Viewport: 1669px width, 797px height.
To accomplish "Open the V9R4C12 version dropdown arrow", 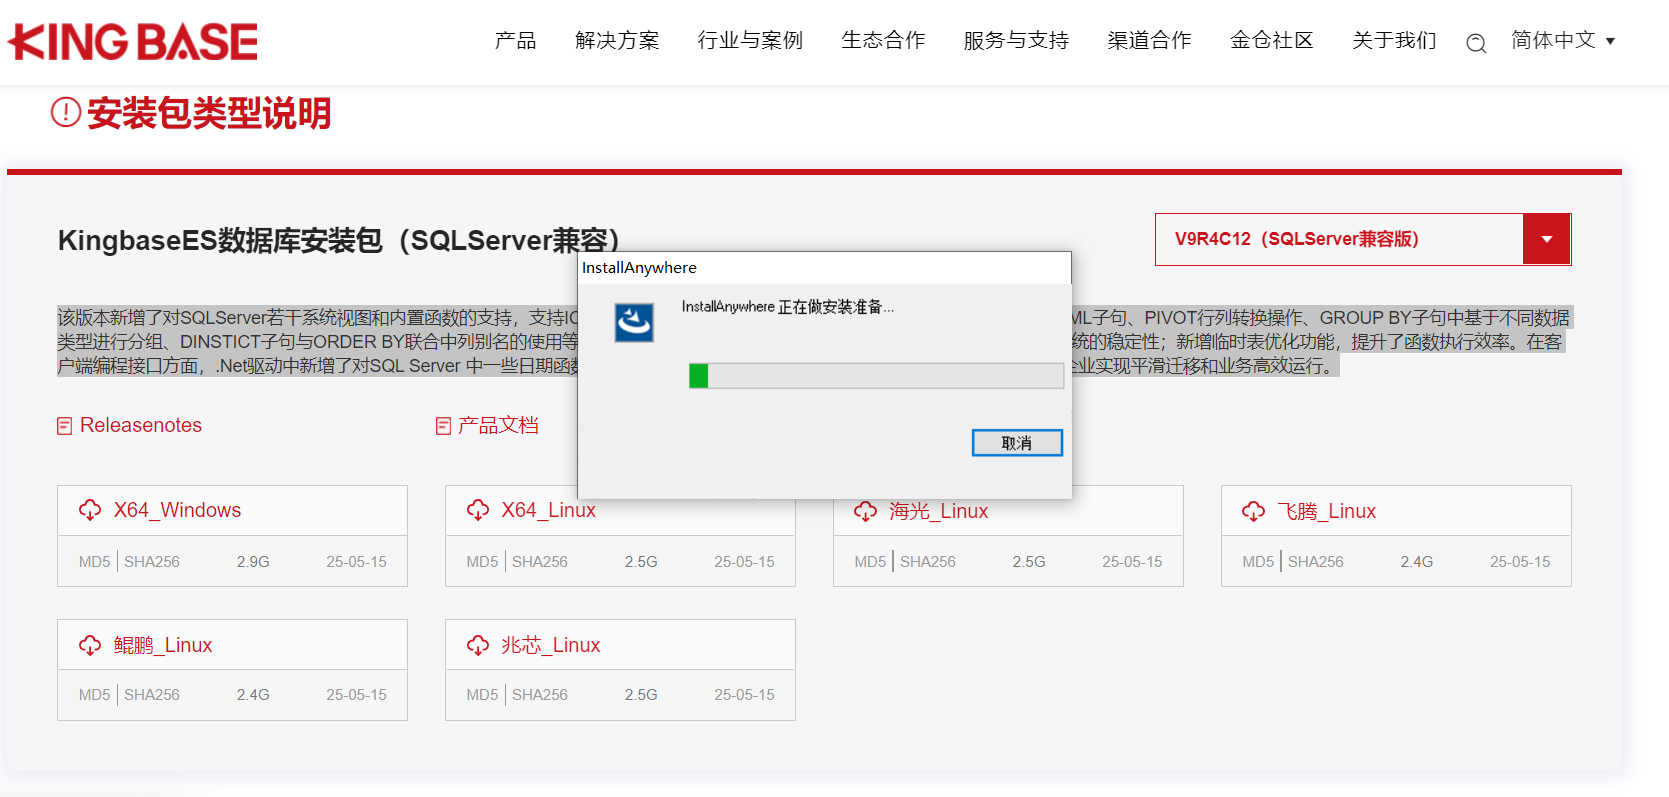I will pyautogui.click(x=1546, y=239).
